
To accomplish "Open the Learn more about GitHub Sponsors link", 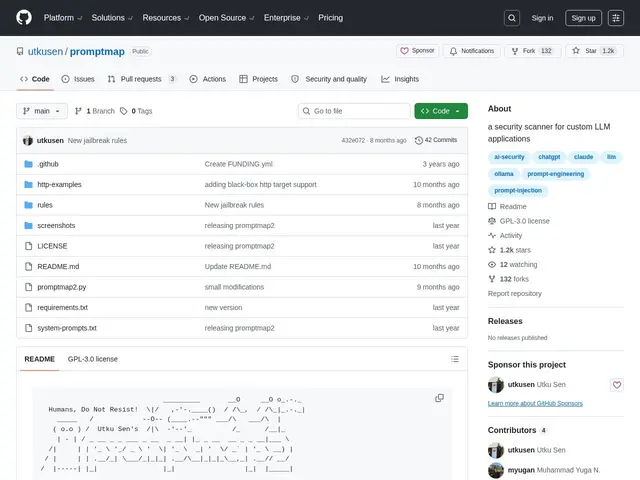I will click(535, 403).
